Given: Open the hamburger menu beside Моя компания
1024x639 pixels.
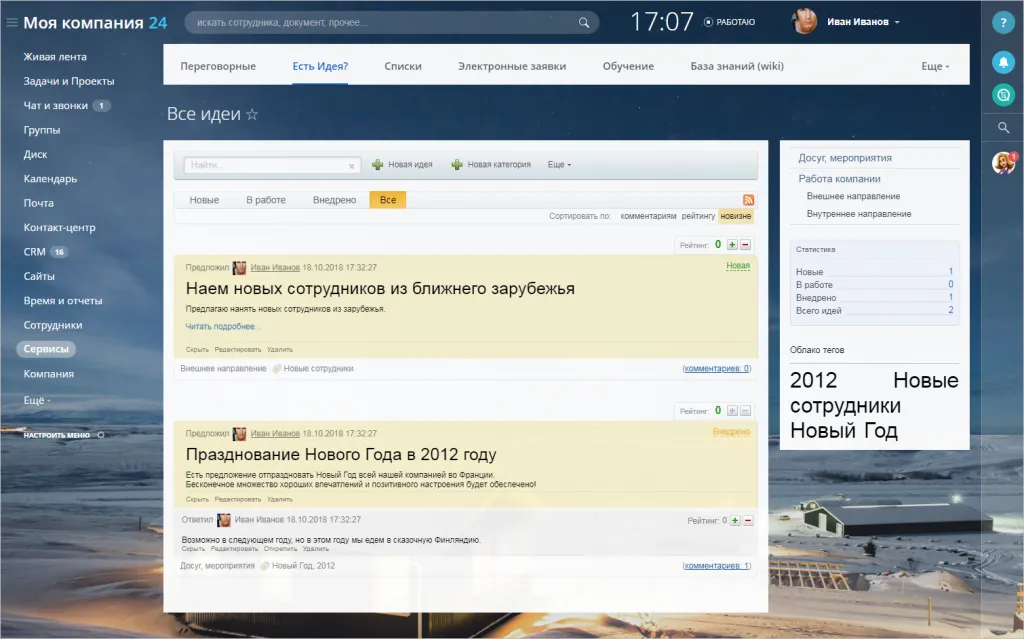Looking at the screenshot, I should 12,23.
